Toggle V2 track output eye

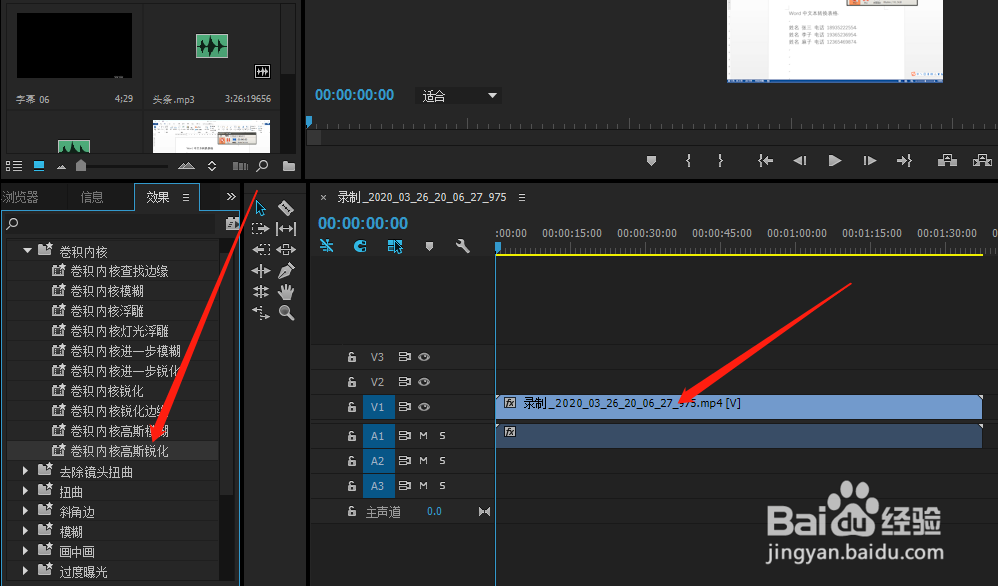(424, 382)
